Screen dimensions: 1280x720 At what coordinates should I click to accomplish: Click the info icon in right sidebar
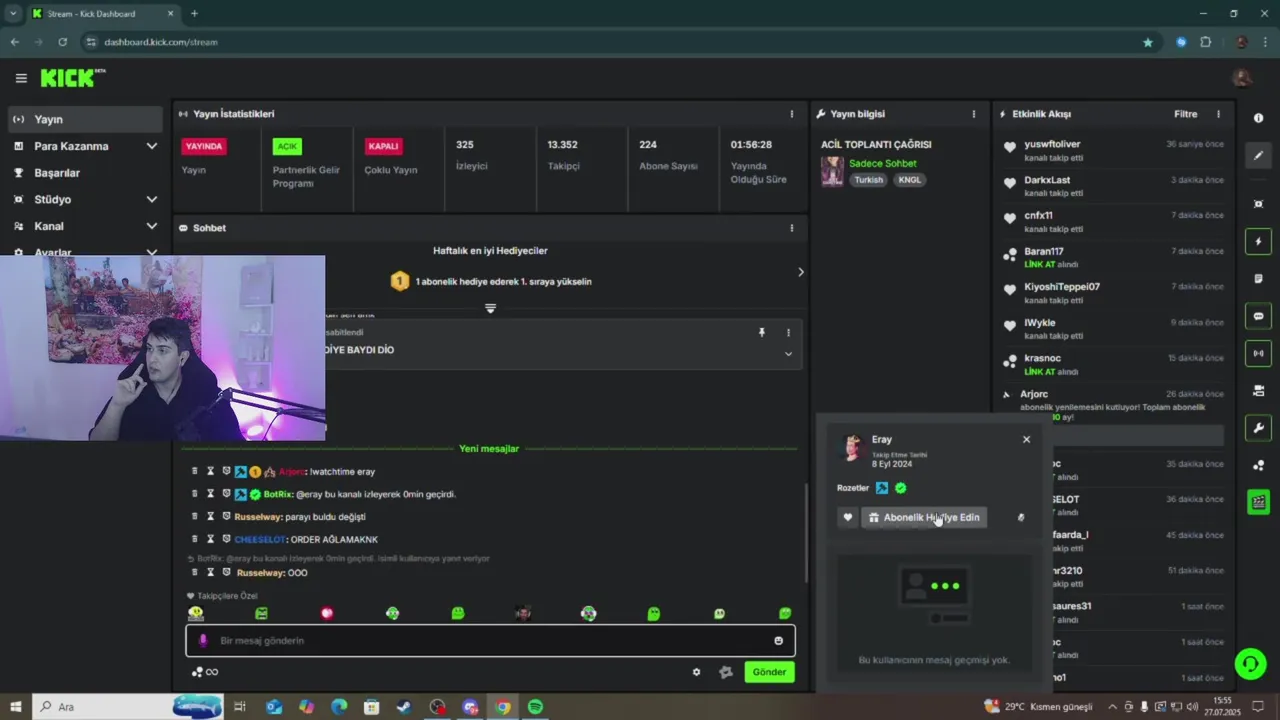click(1258, 118)
